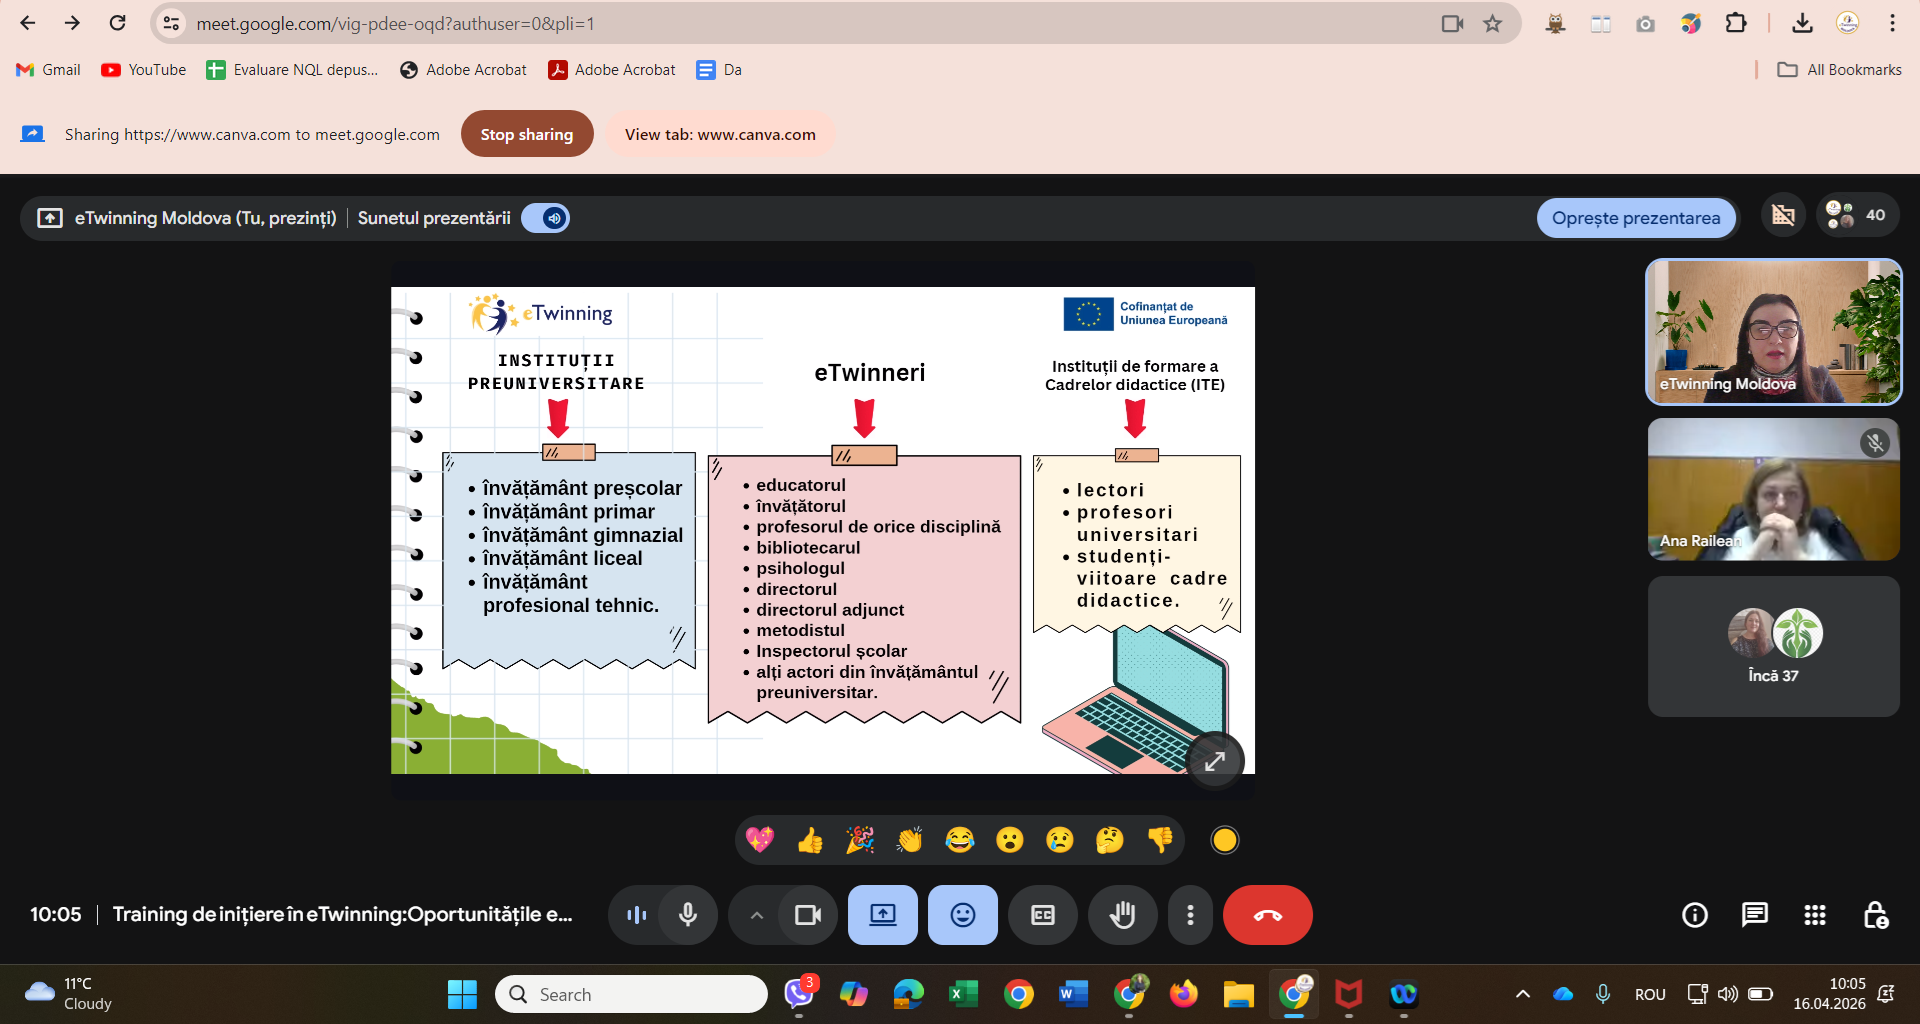Open host controls lock icon
Image resolution: width=1920 pixels, height=1024 pixels.
(x=1875, y=915)
